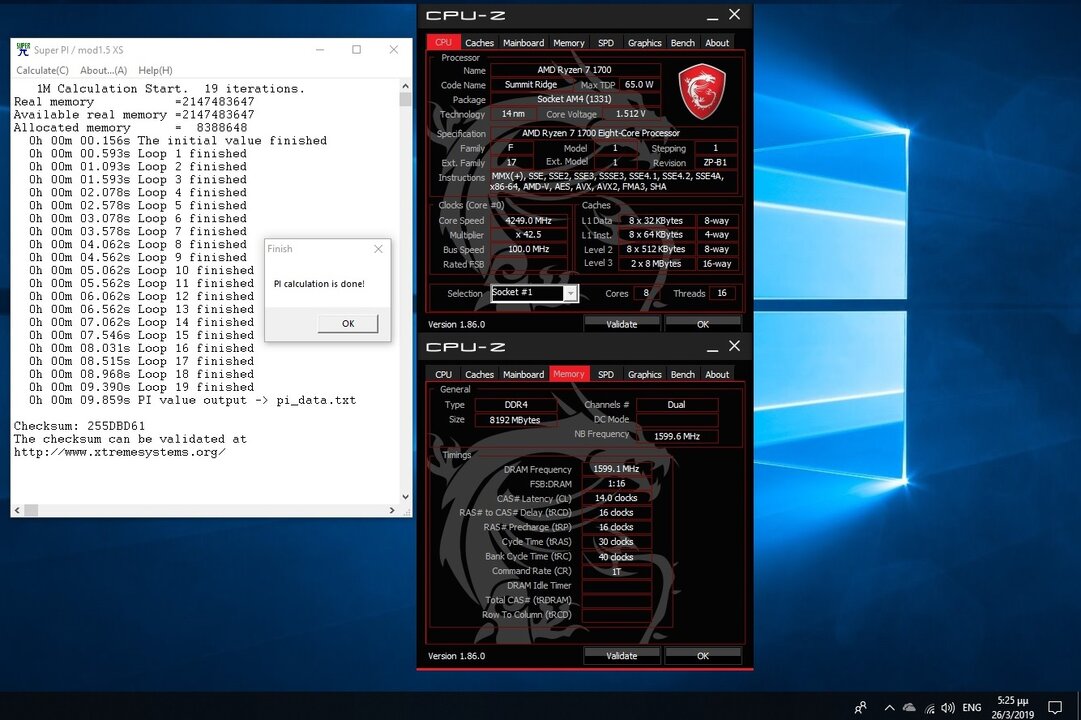Viewport: 1081px width, 720px height.
Task: Click OK in the Finish dialog
Action: point(348,323)
